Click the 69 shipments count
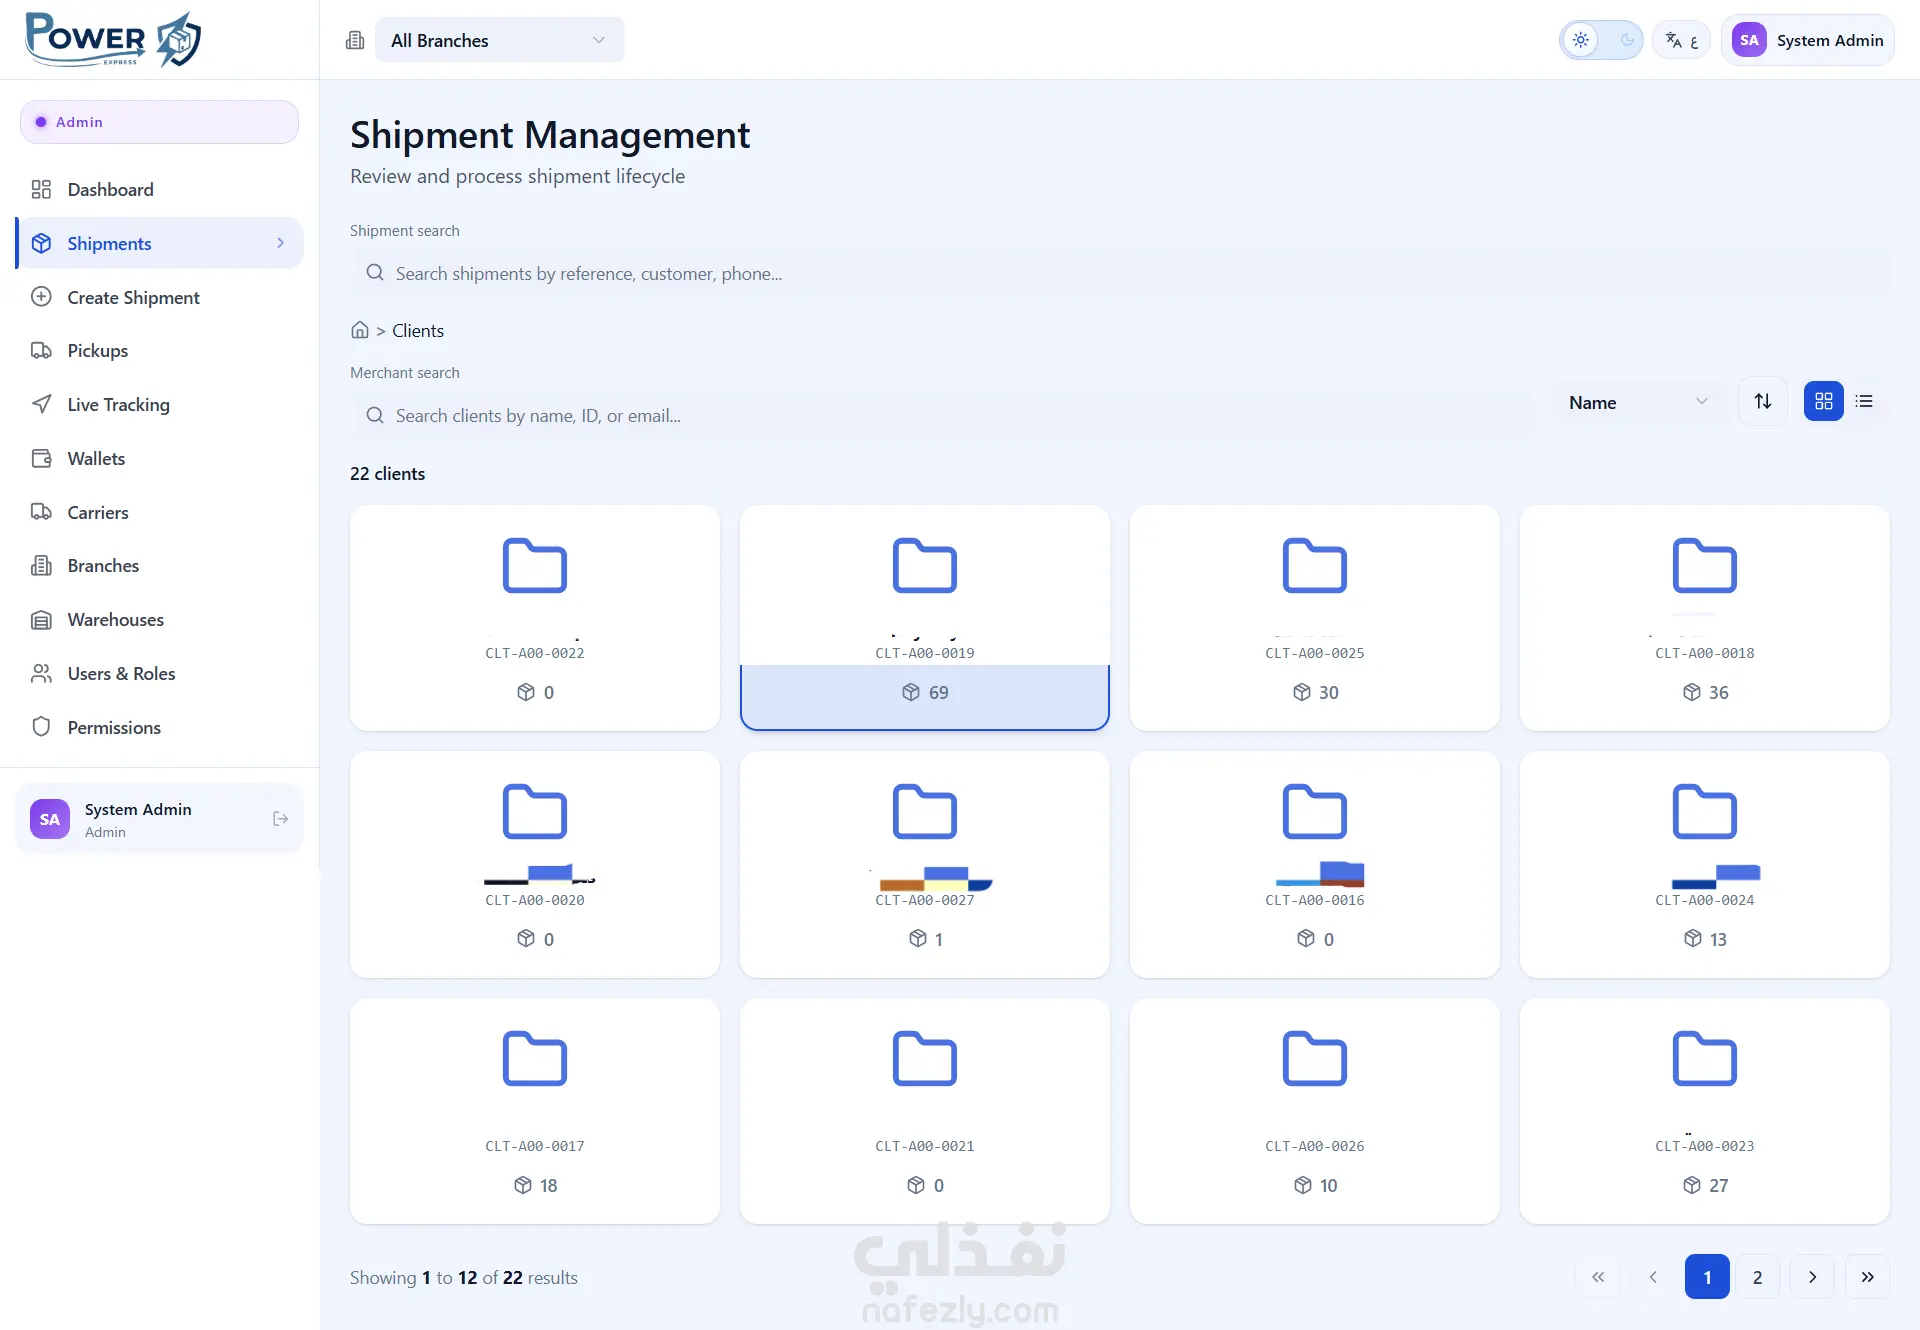1920x1330 pixels. point(925,692)
